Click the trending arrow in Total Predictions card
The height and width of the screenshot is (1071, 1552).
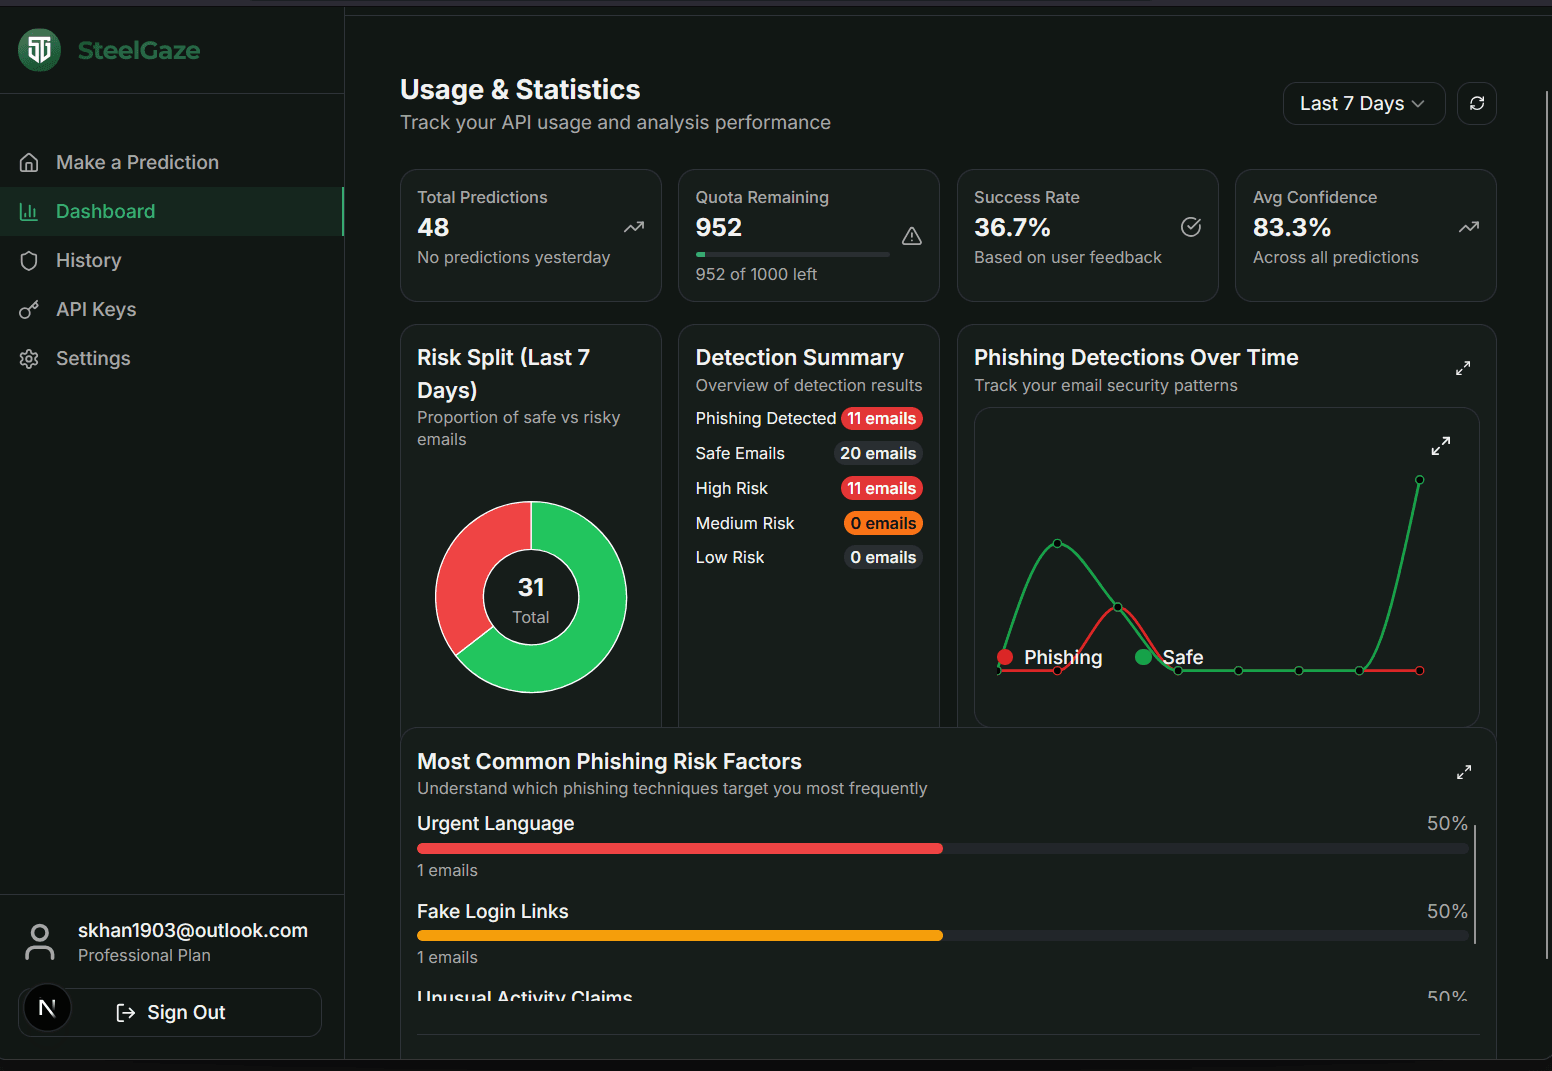(634, 227)
